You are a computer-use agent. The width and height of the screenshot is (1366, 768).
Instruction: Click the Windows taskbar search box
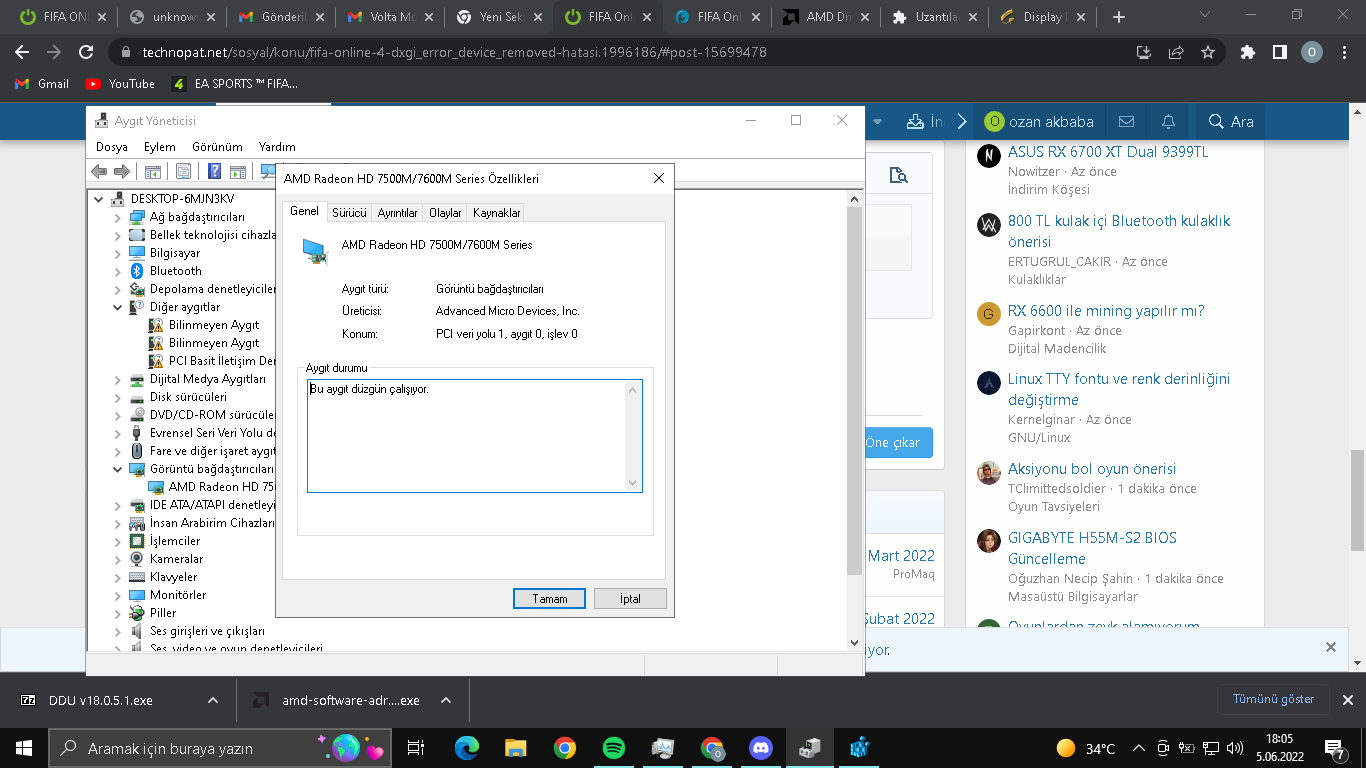coord(218,748)
